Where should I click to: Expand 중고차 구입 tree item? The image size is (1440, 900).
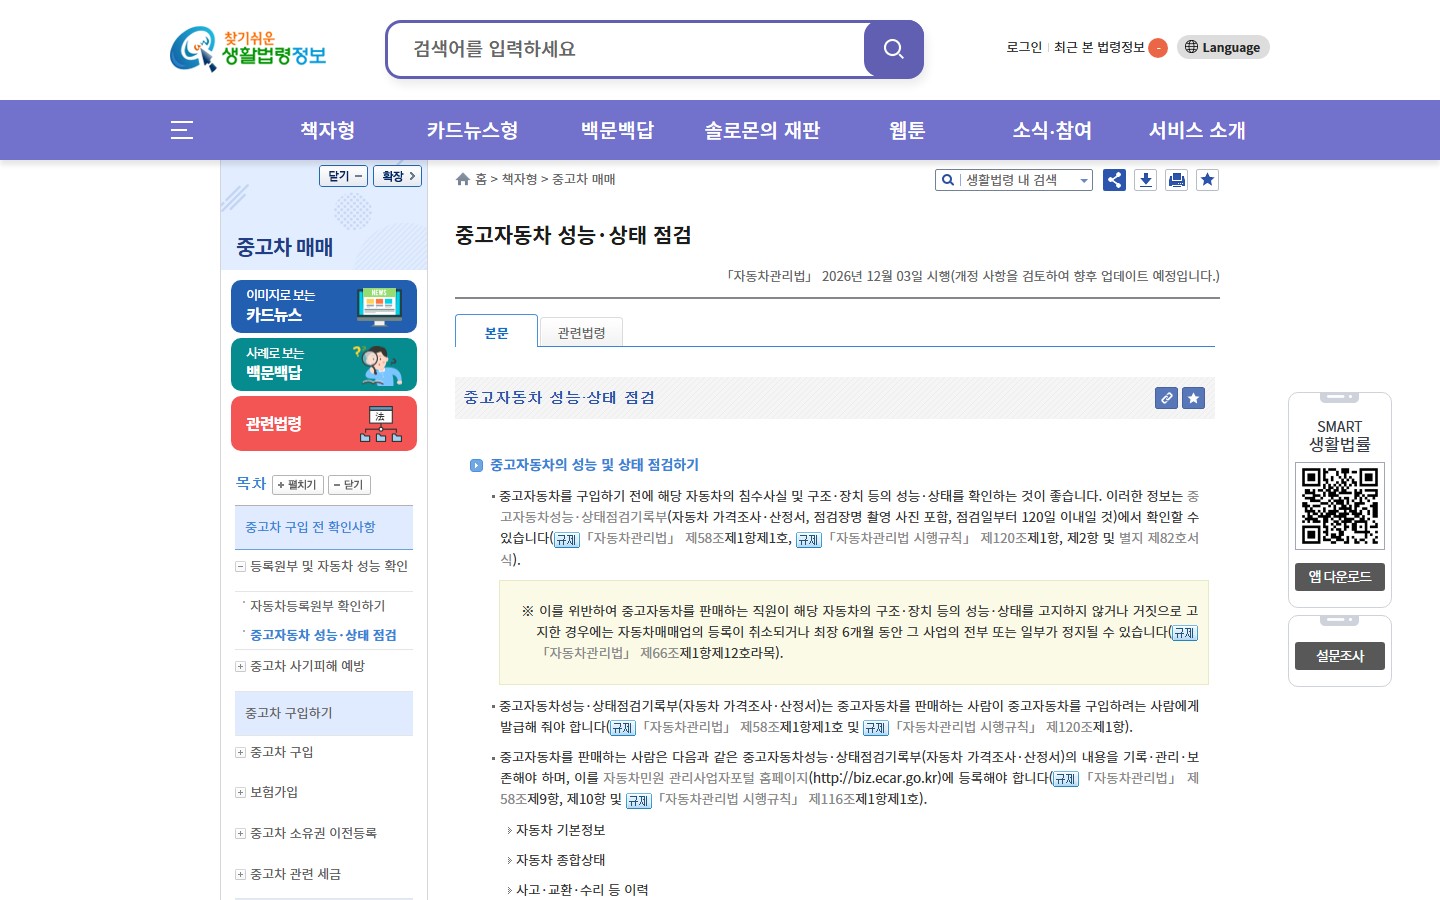(240, 752)
